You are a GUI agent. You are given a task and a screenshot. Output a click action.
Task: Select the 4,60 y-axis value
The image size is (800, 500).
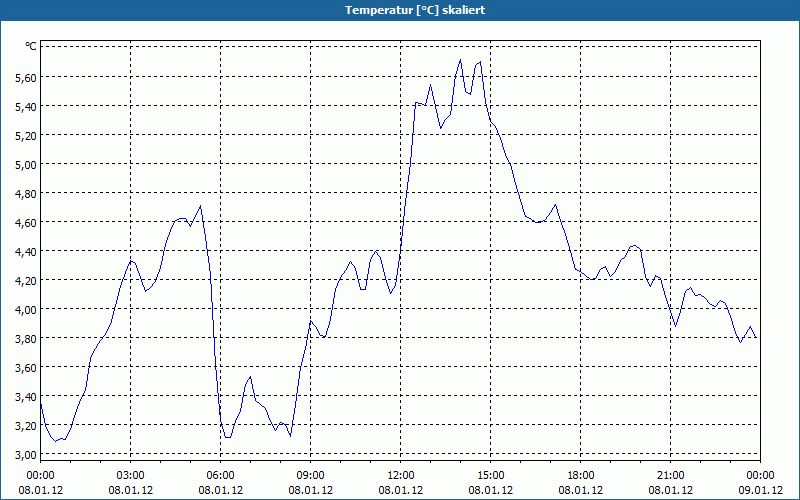click(26, 222)
